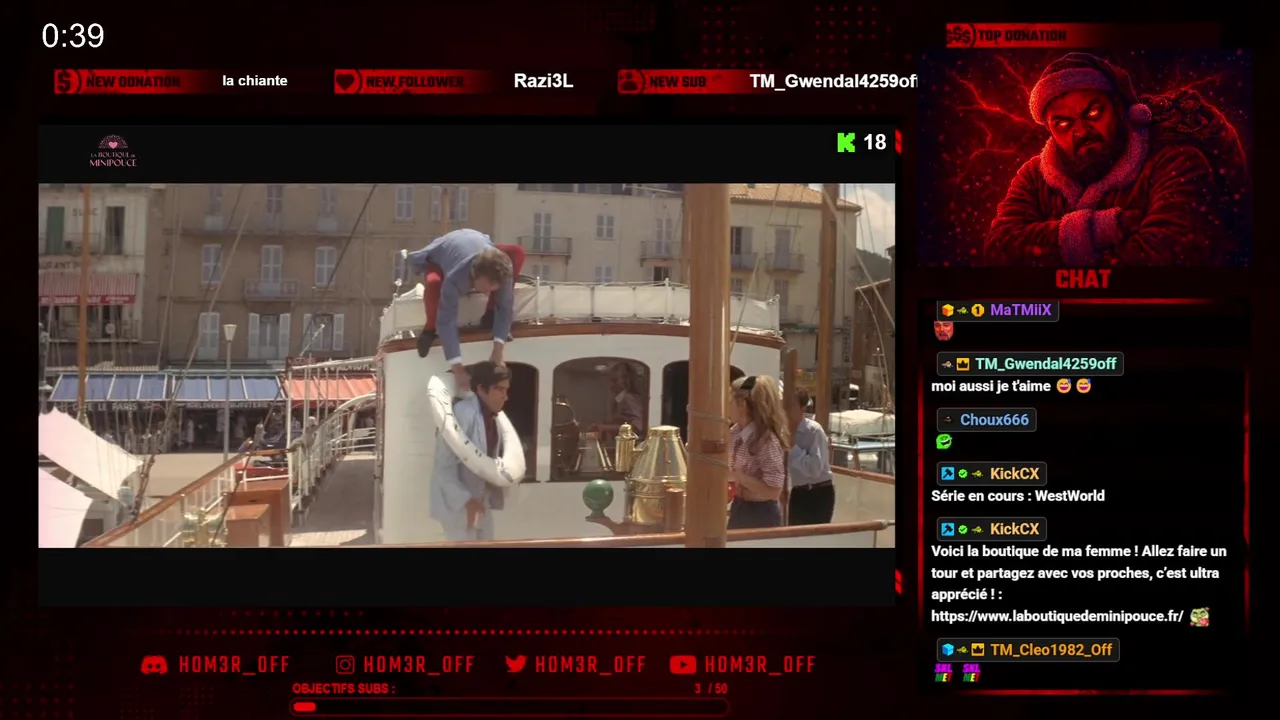Image resolution: width=1280 pixels, height=720 pixels.
Task: Click the green Kick logo
Action: [x=846, y=143]
